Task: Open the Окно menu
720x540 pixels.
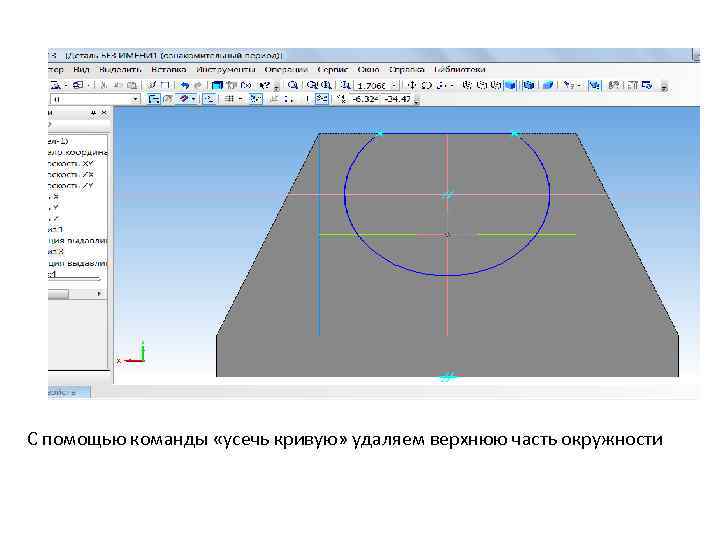Action: [x=368, y=70]
